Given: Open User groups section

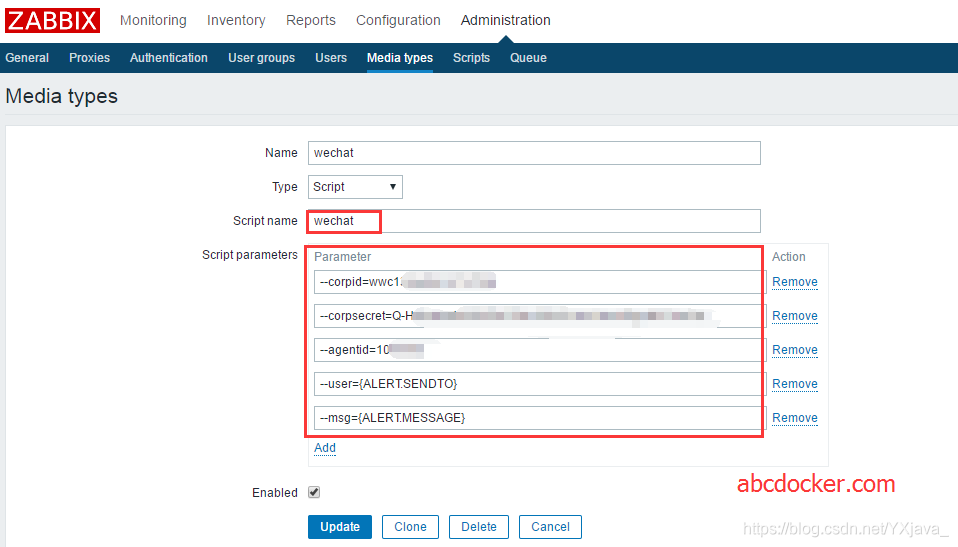Looking at the screenshot, I should click(261, 57).
